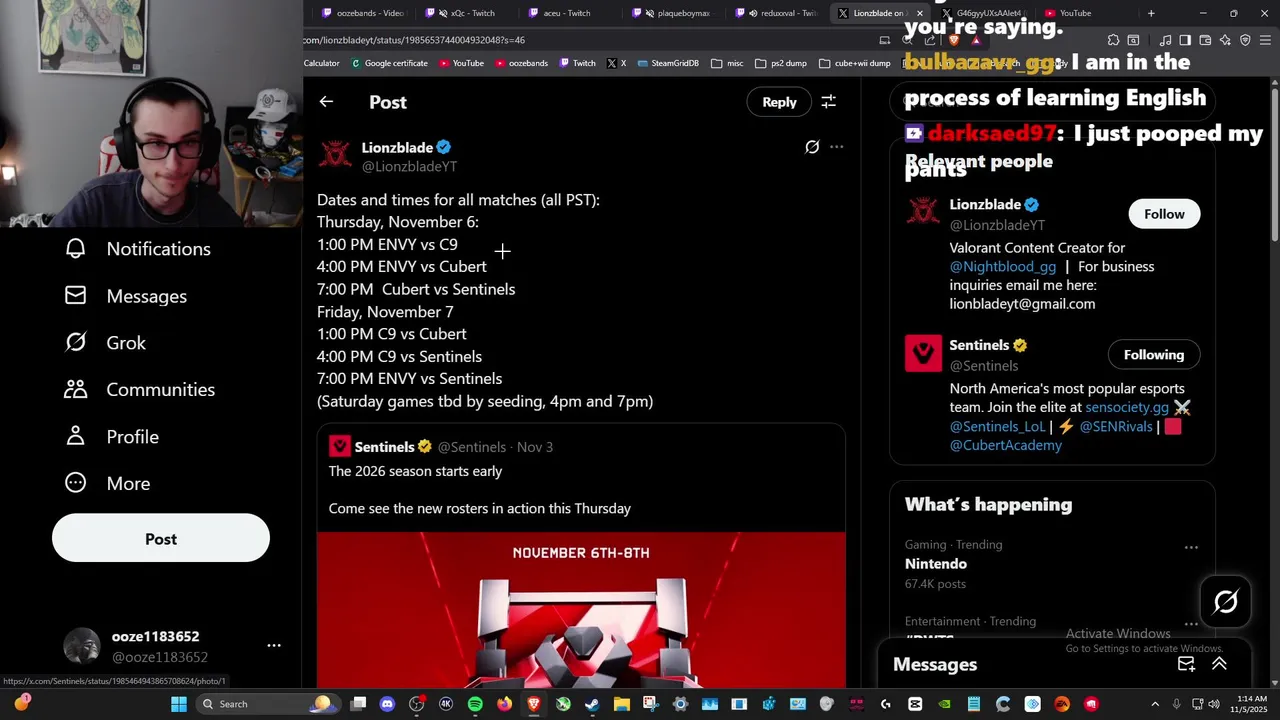
Task: Open Spotify from the taskbar
Action: click(475, 704)
